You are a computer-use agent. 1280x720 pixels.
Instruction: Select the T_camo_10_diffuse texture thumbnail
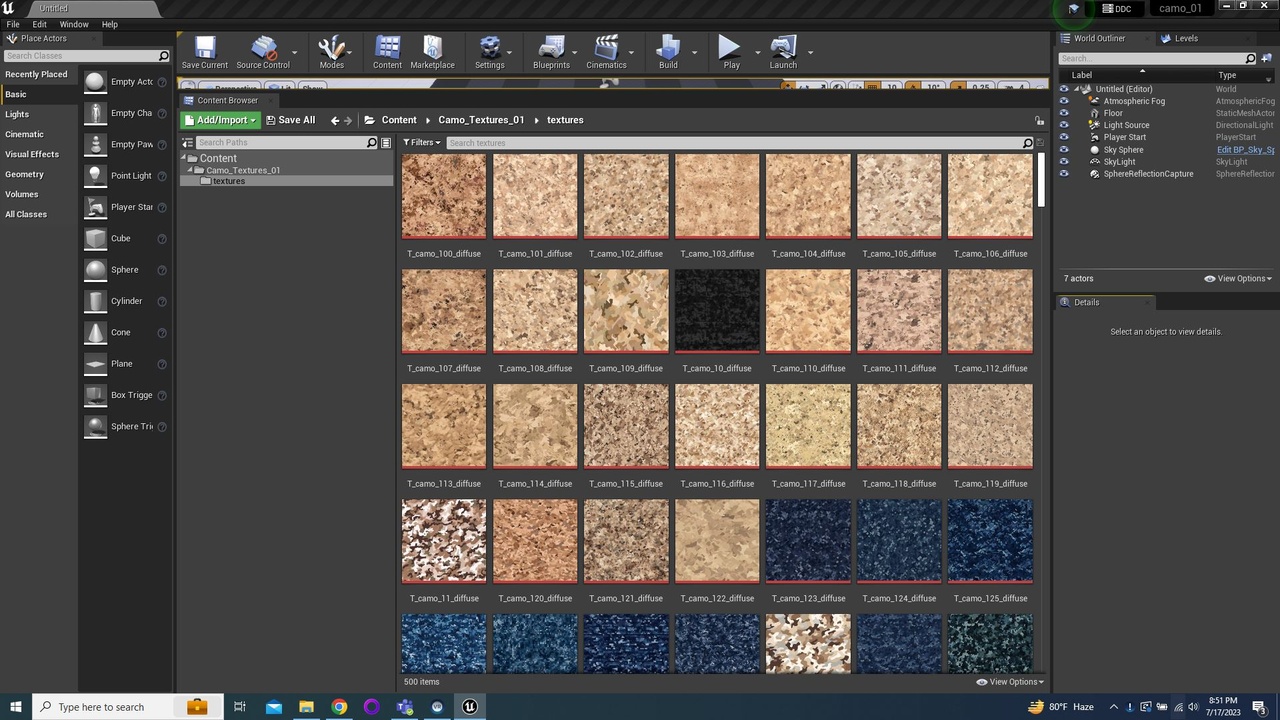[717, 311]
